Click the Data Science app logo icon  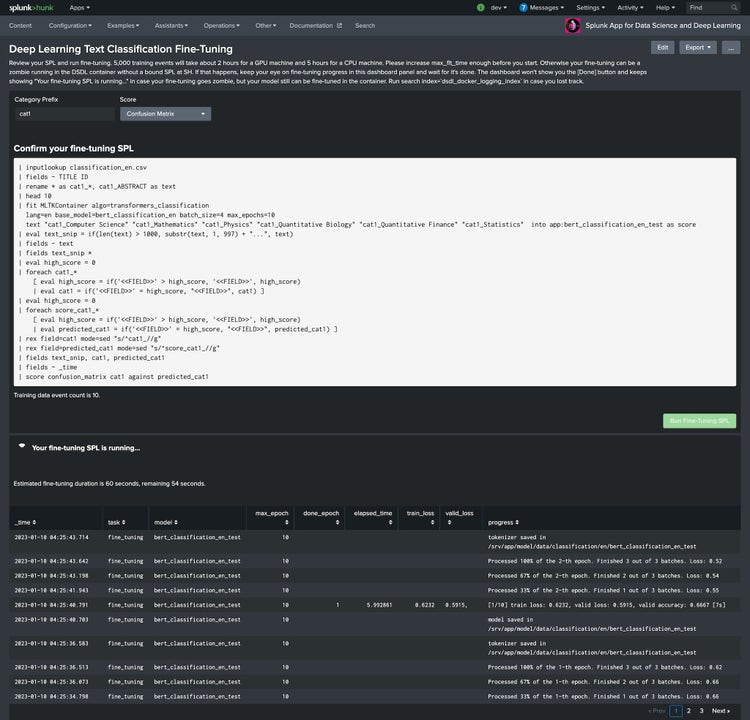pos(573,26)
